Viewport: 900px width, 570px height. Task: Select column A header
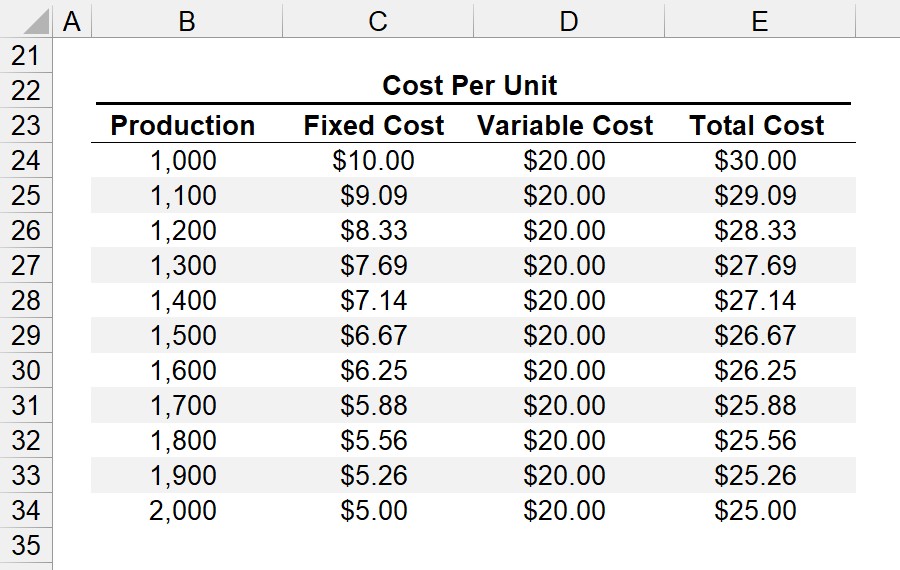(x=72, y=21)
